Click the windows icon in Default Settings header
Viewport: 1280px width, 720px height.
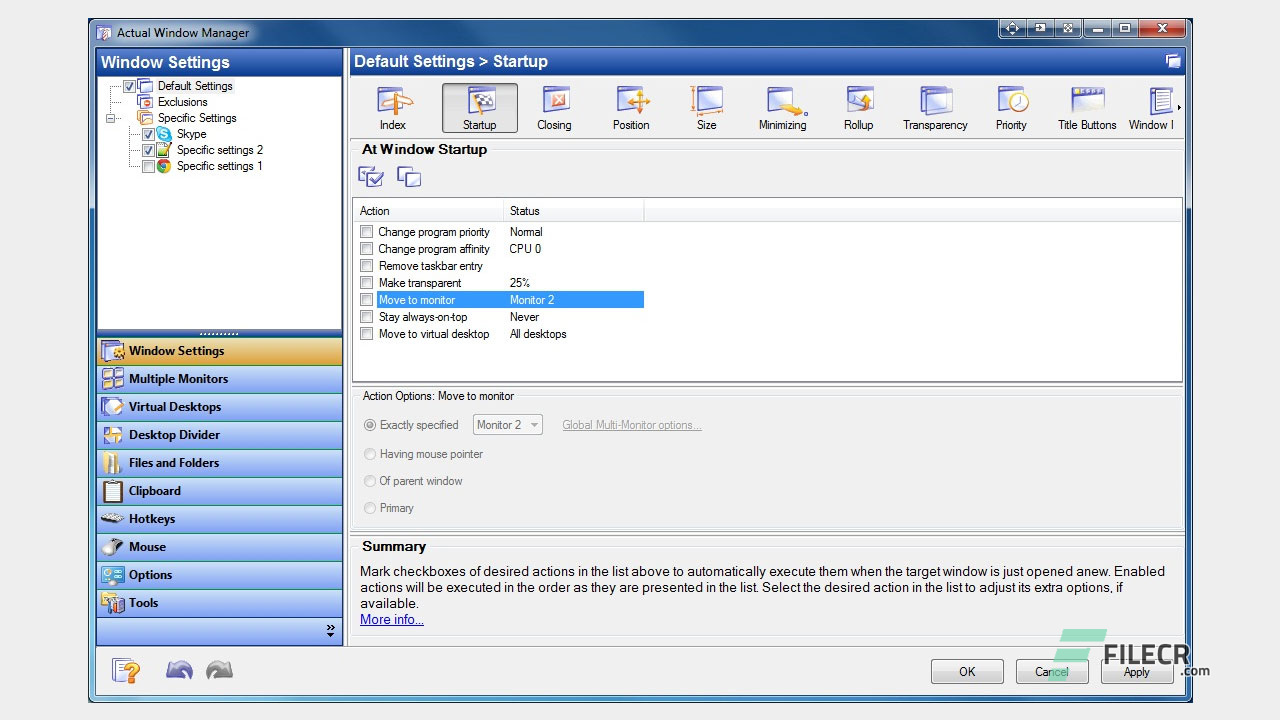pos(1173,61)
